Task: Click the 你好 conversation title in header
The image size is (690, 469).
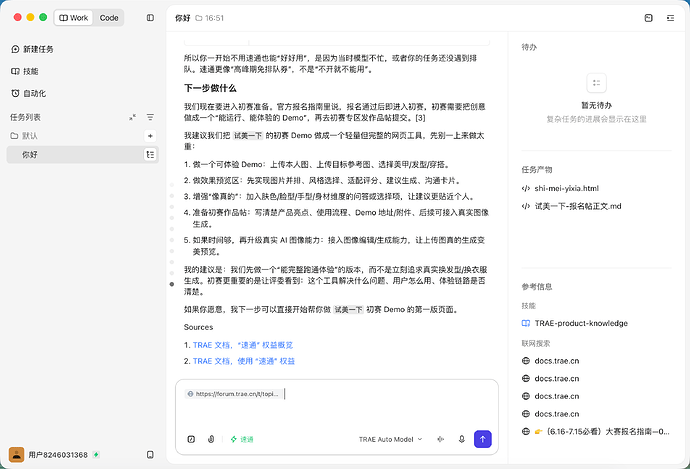Action: [182, 18]
